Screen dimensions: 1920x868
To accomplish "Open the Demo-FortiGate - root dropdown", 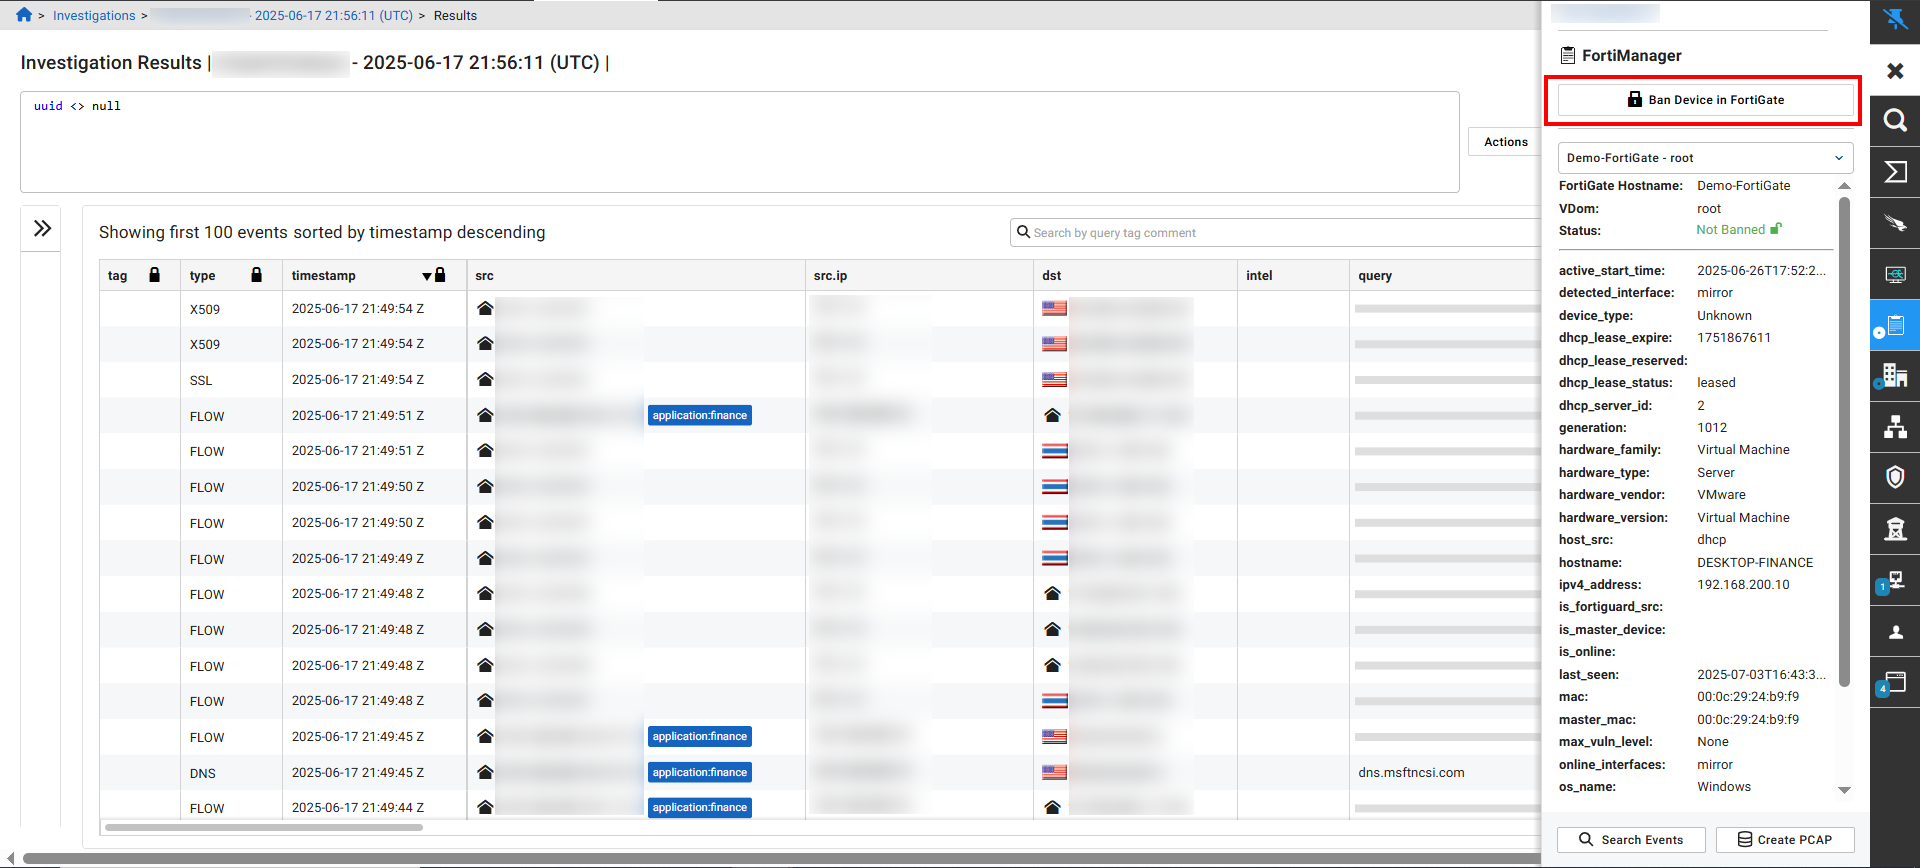I will coord(1705,158).
